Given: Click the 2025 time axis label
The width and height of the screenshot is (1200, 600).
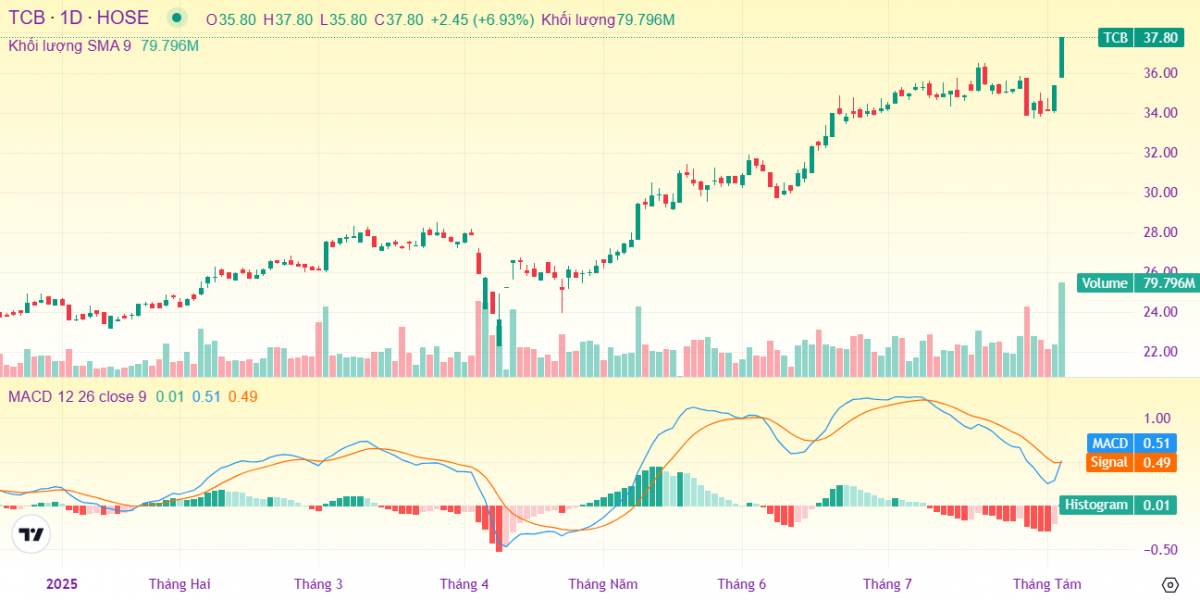Looking at the screenshot, I should coord(60,584).
